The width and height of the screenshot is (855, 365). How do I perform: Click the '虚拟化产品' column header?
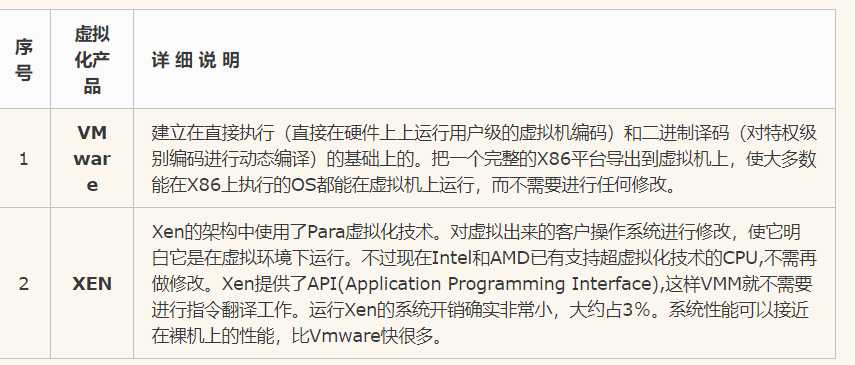pos(92,59)
